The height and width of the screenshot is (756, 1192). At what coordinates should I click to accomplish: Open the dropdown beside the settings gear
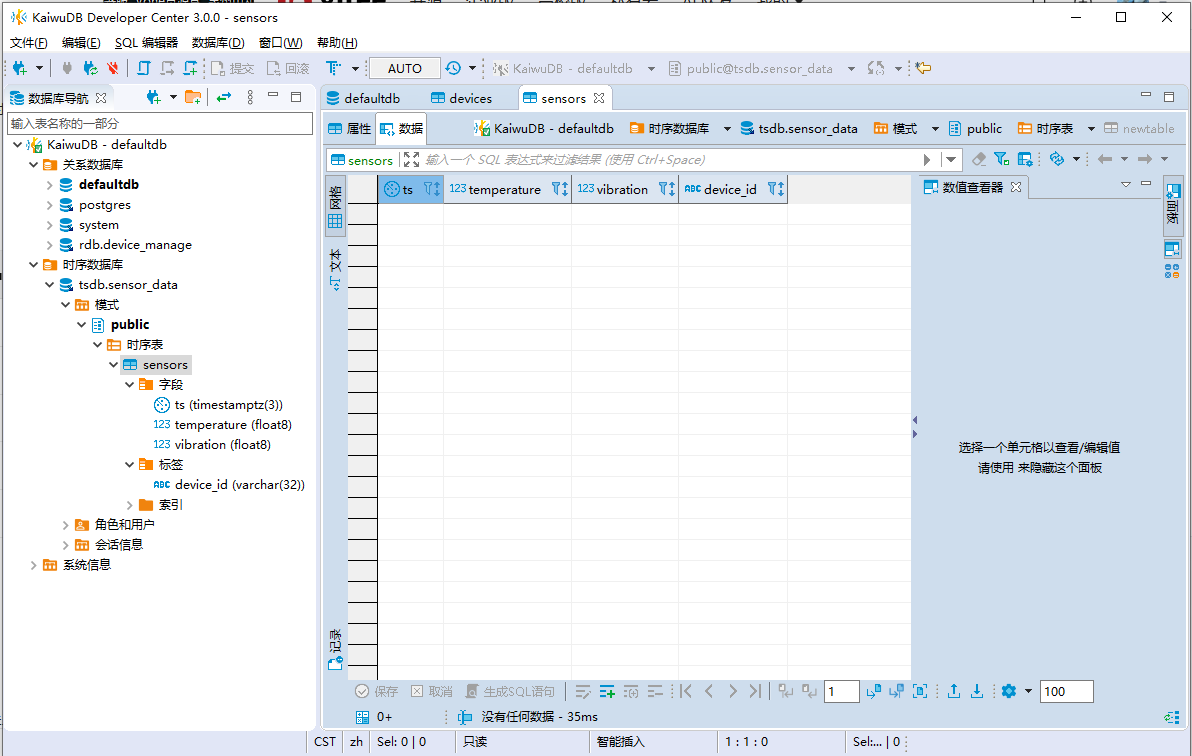1029,691
